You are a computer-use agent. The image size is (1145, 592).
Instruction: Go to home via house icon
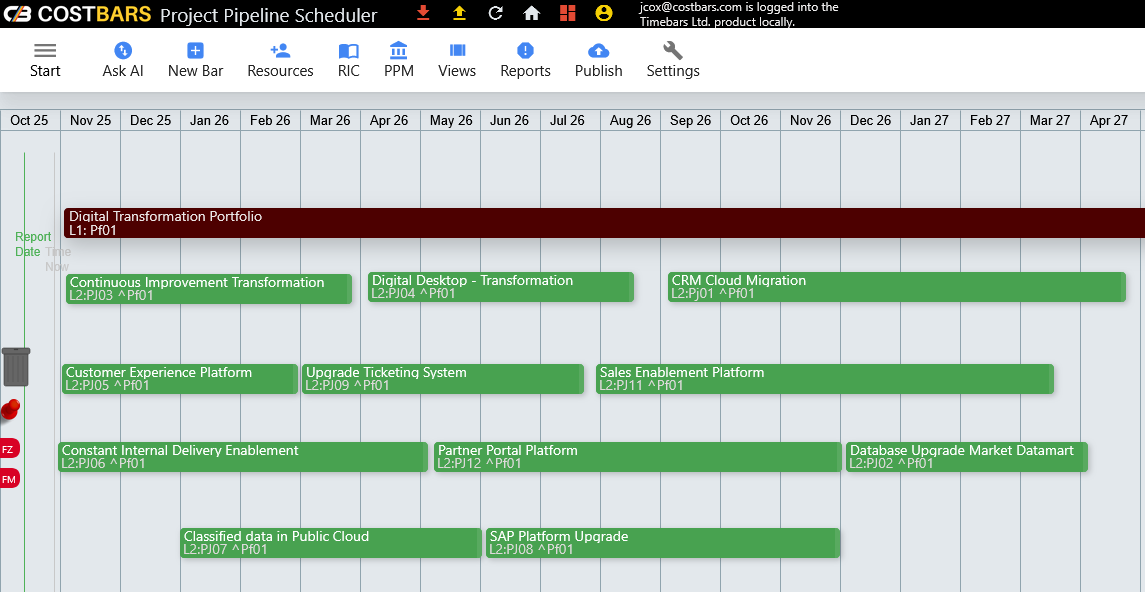531,13
